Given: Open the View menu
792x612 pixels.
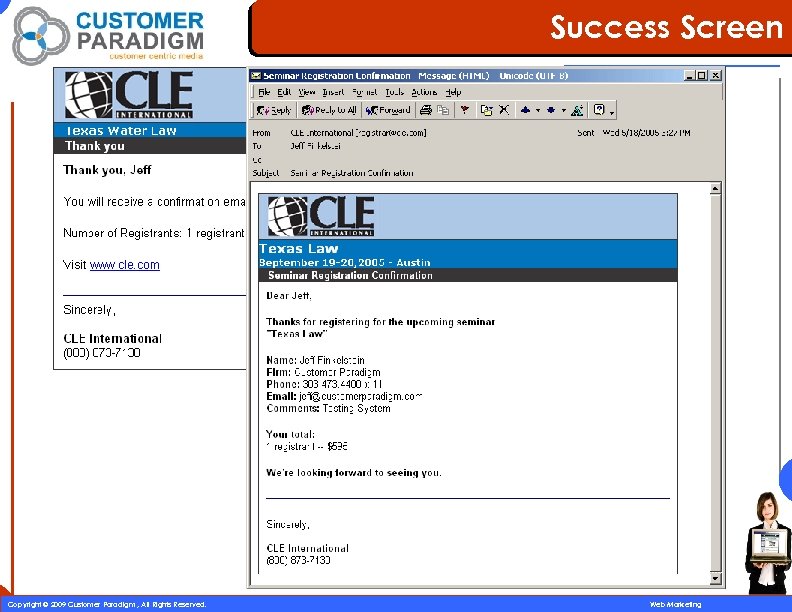Looking at the screenshot, I should [x=307, y=92].
